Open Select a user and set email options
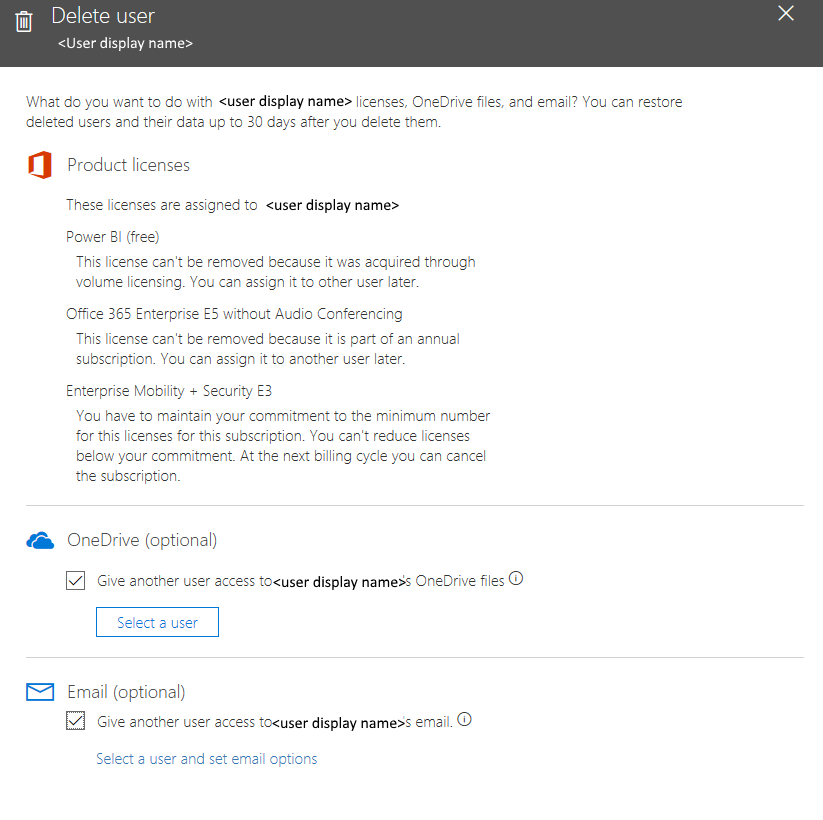 pos(206,759)
